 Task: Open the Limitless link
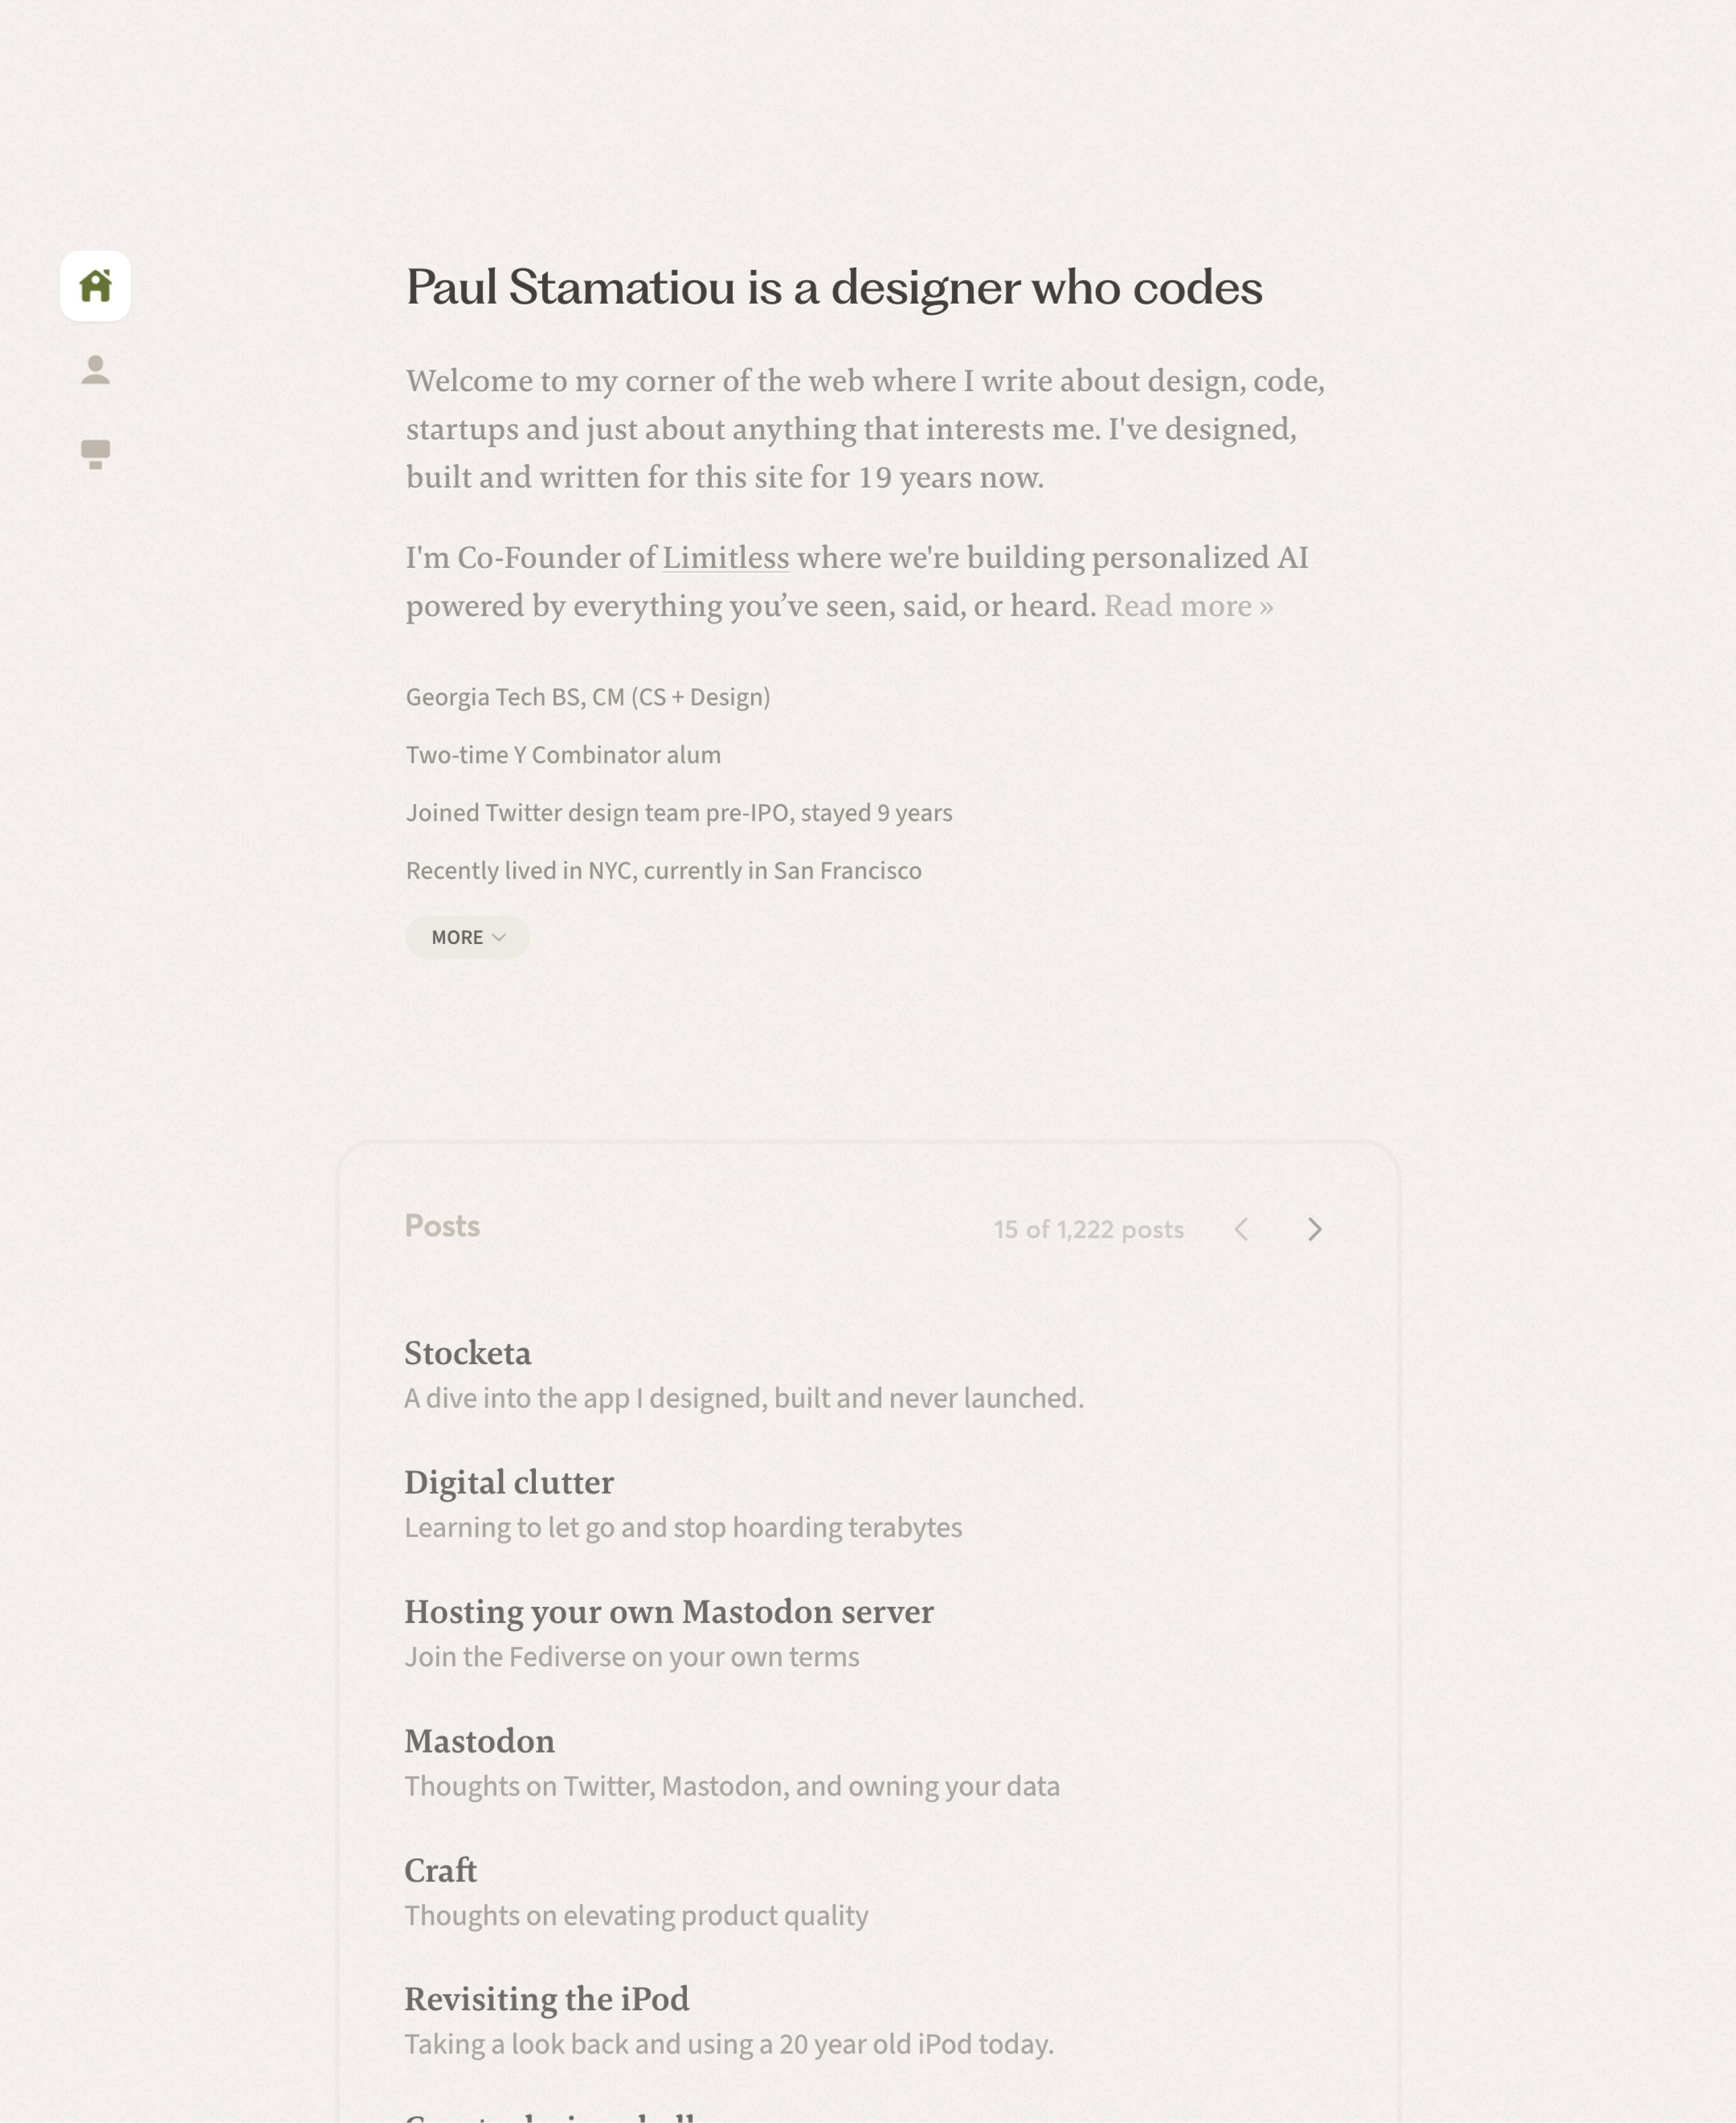(725, 557)
